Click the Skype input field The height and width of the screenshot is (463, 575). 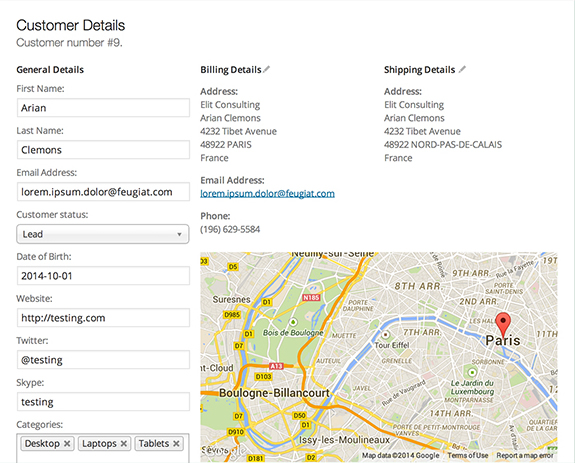(103, 402)
